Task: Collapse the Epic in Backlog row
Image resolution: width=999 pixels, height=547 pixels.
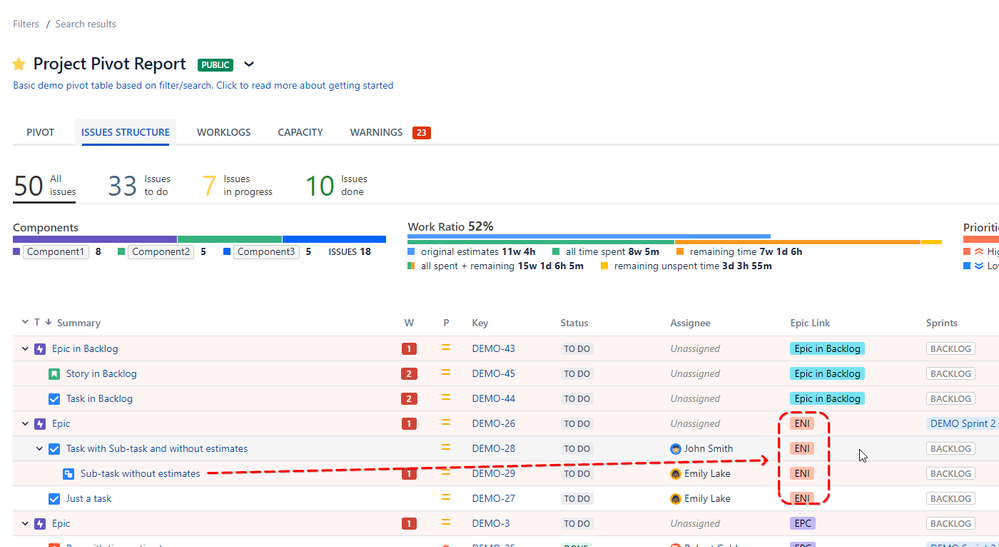Action: [25, 349]
